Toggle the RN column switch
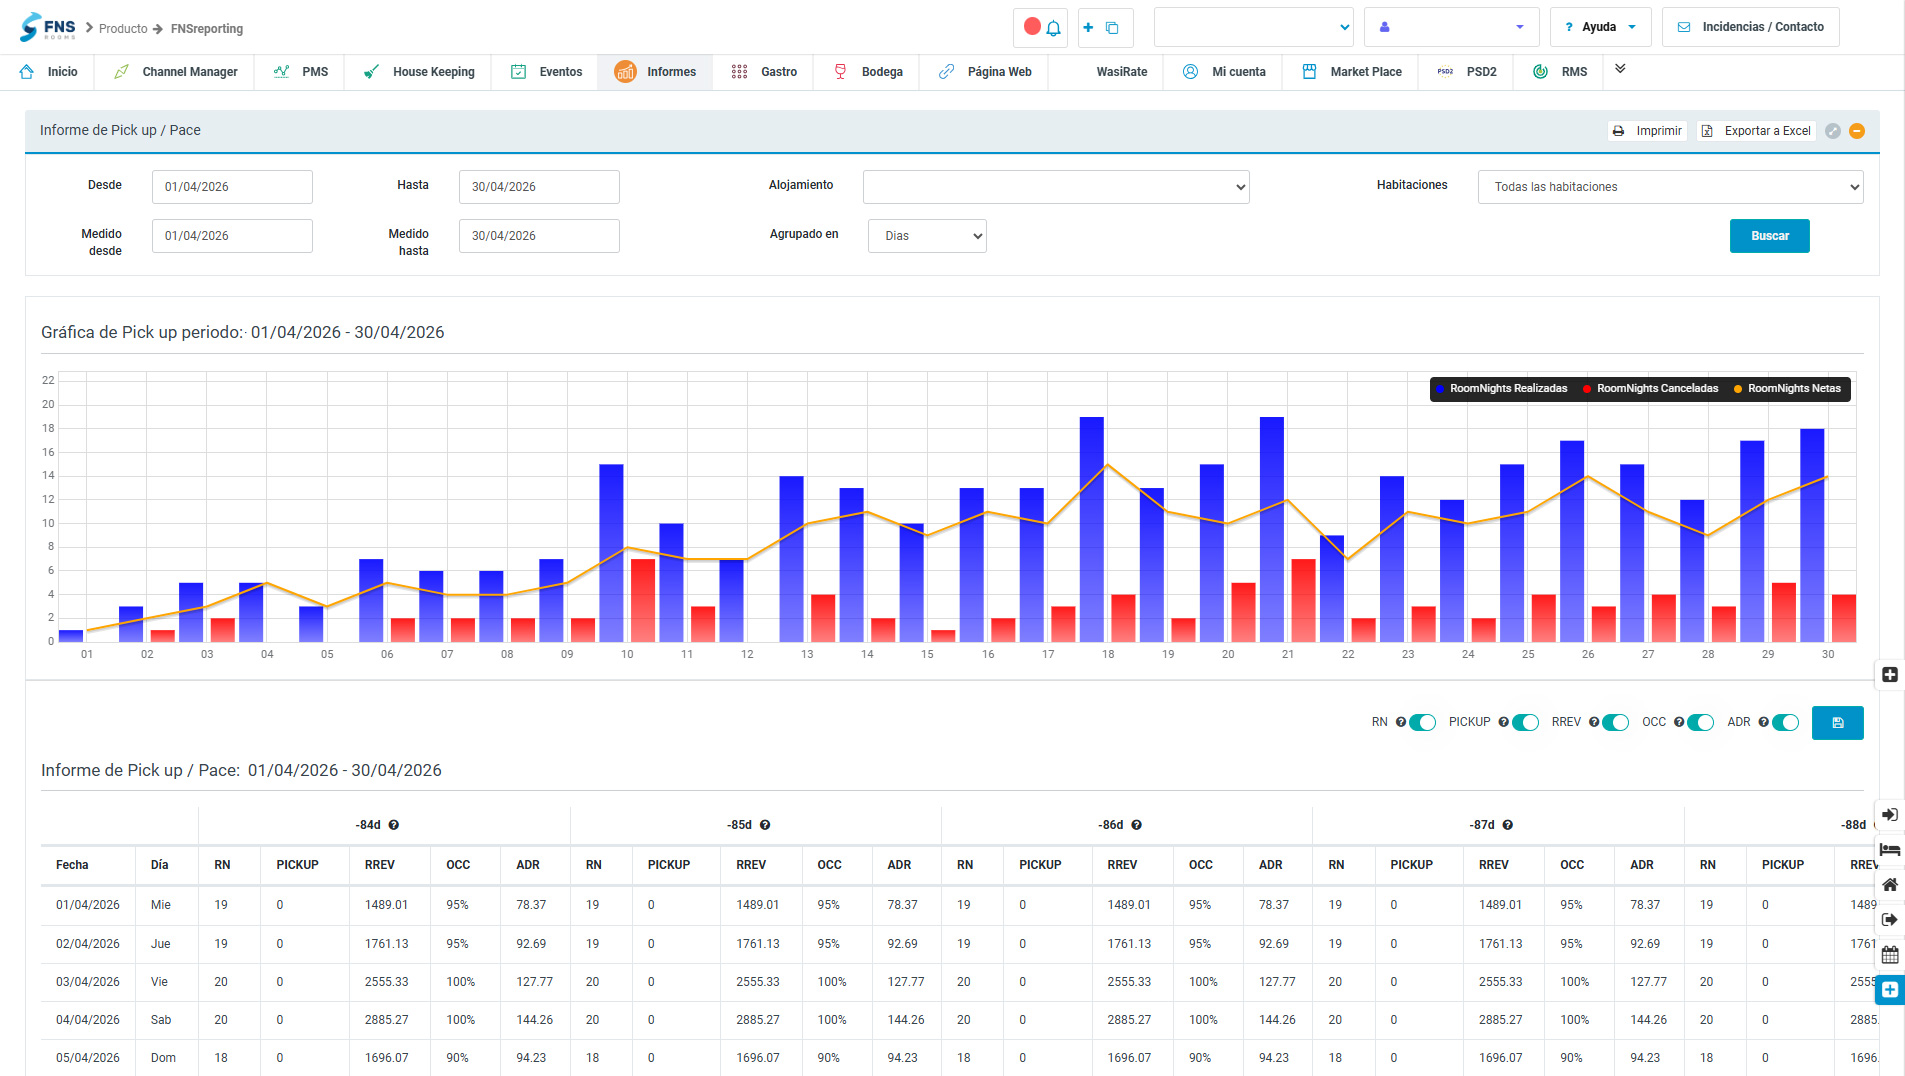The image size is (1905, 1076). tap(1422, 723)
